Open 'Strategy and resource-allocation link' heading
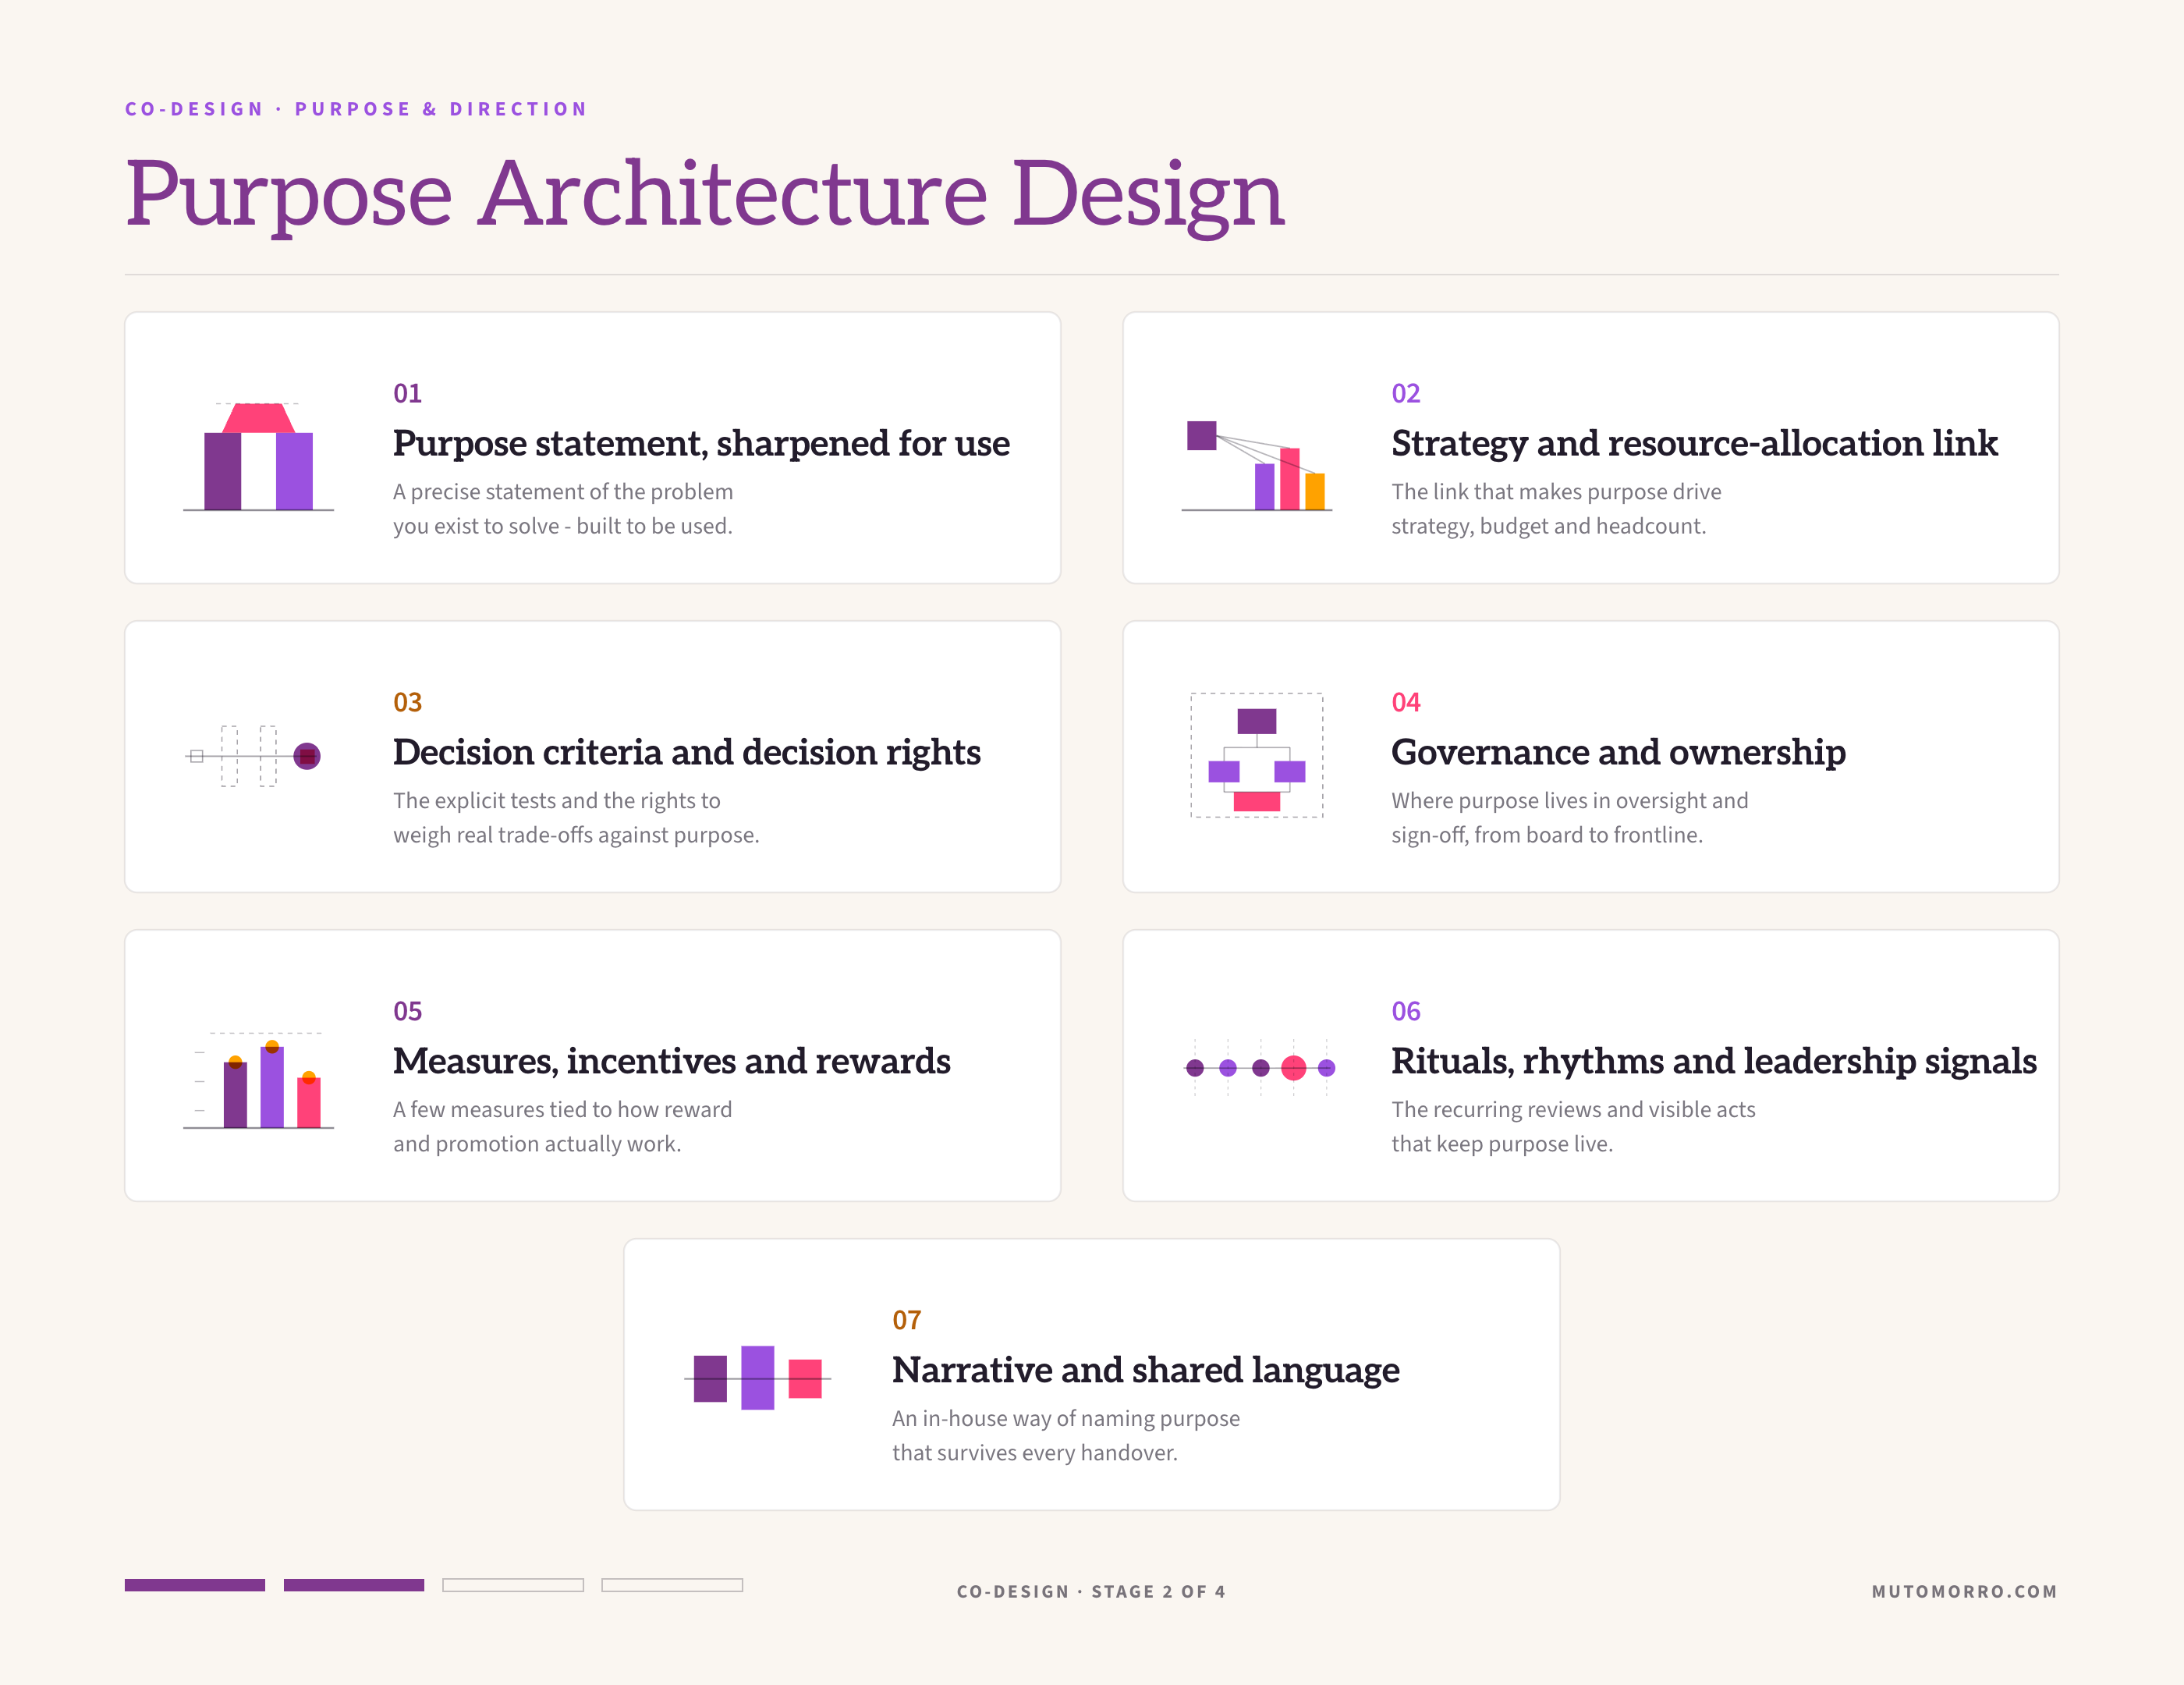 coord(1694,443)
